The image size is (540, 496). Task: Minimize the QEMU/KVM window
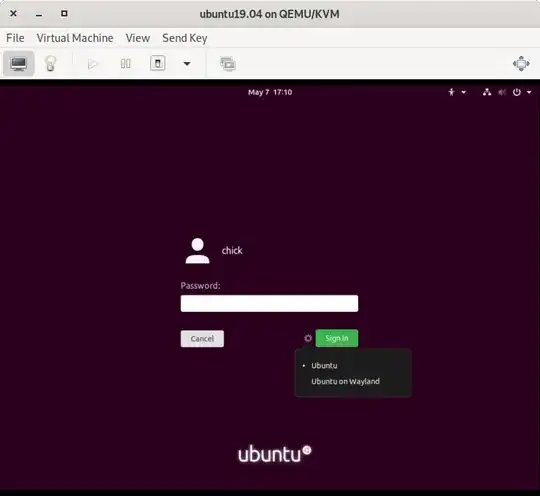pyautogui.click(x=39, y=14)
